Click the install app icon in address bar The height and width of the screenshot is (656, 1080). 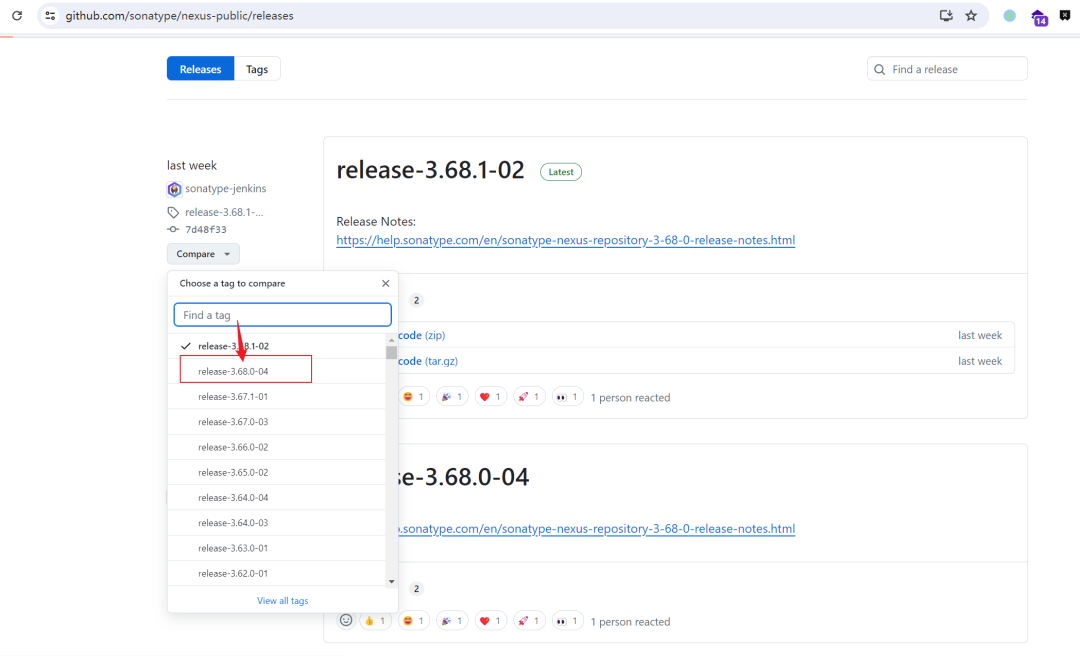tap(946, 15)
